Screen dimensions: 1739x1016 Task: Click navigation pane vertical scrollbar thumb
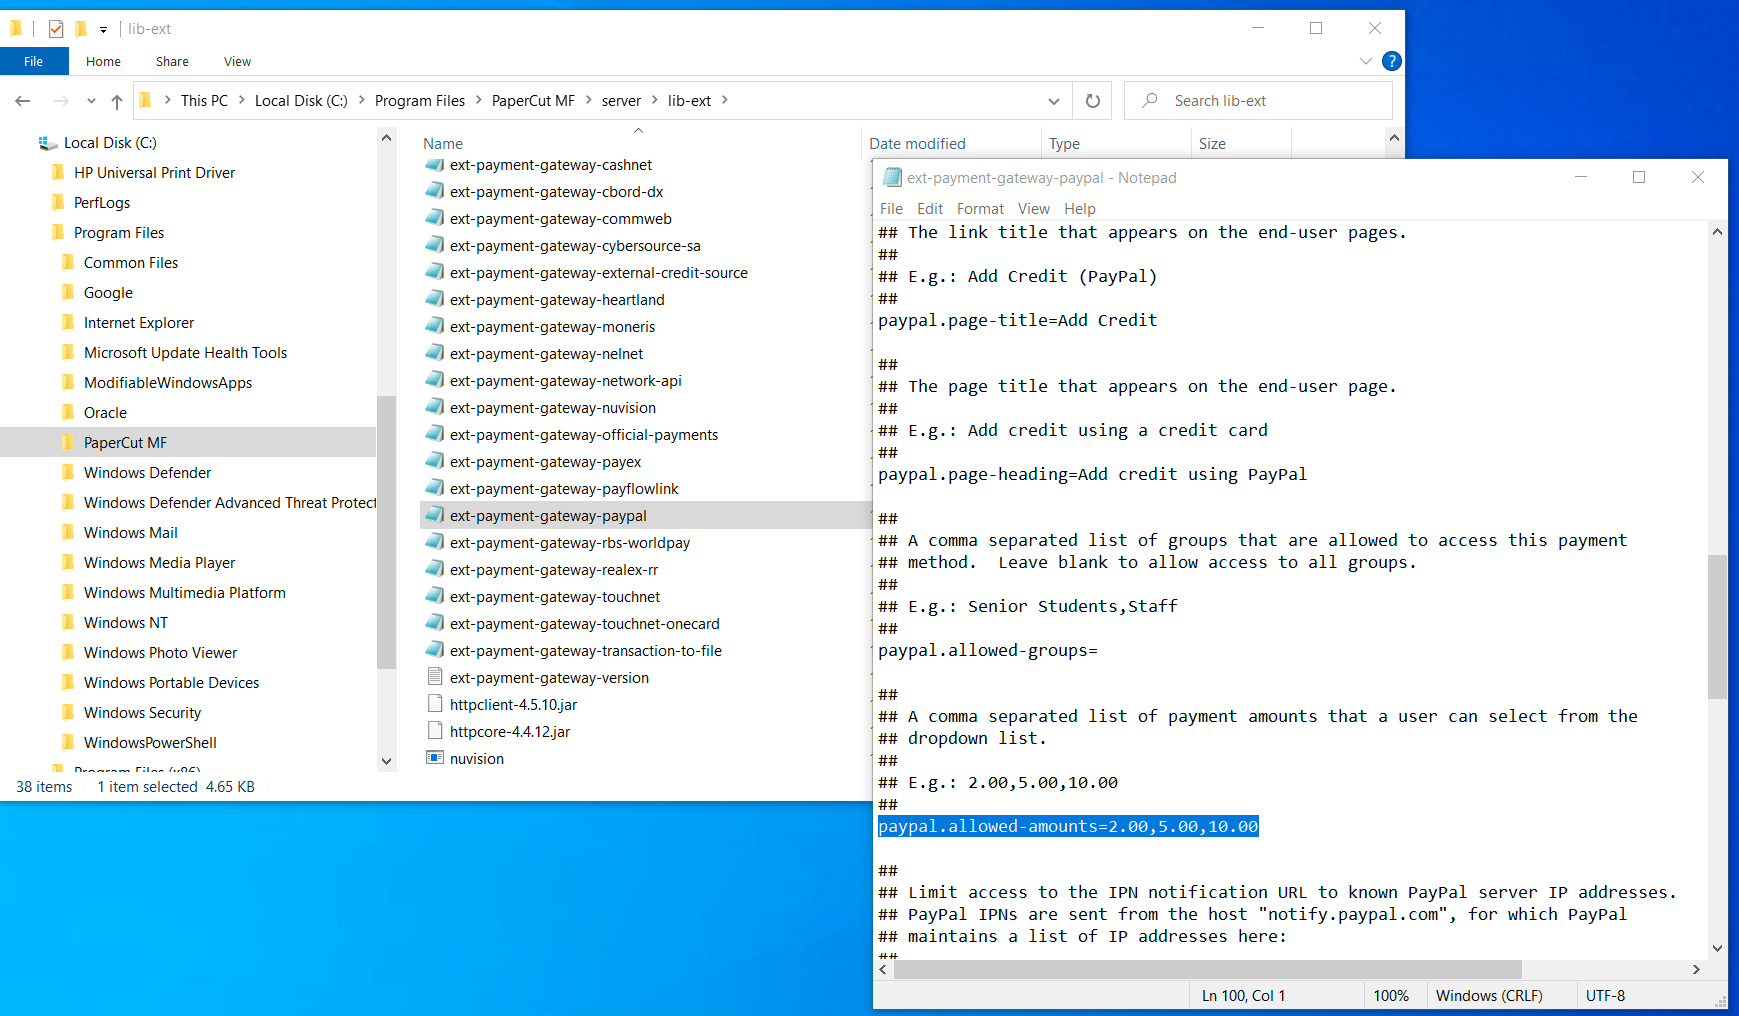[x=386, y=532]
